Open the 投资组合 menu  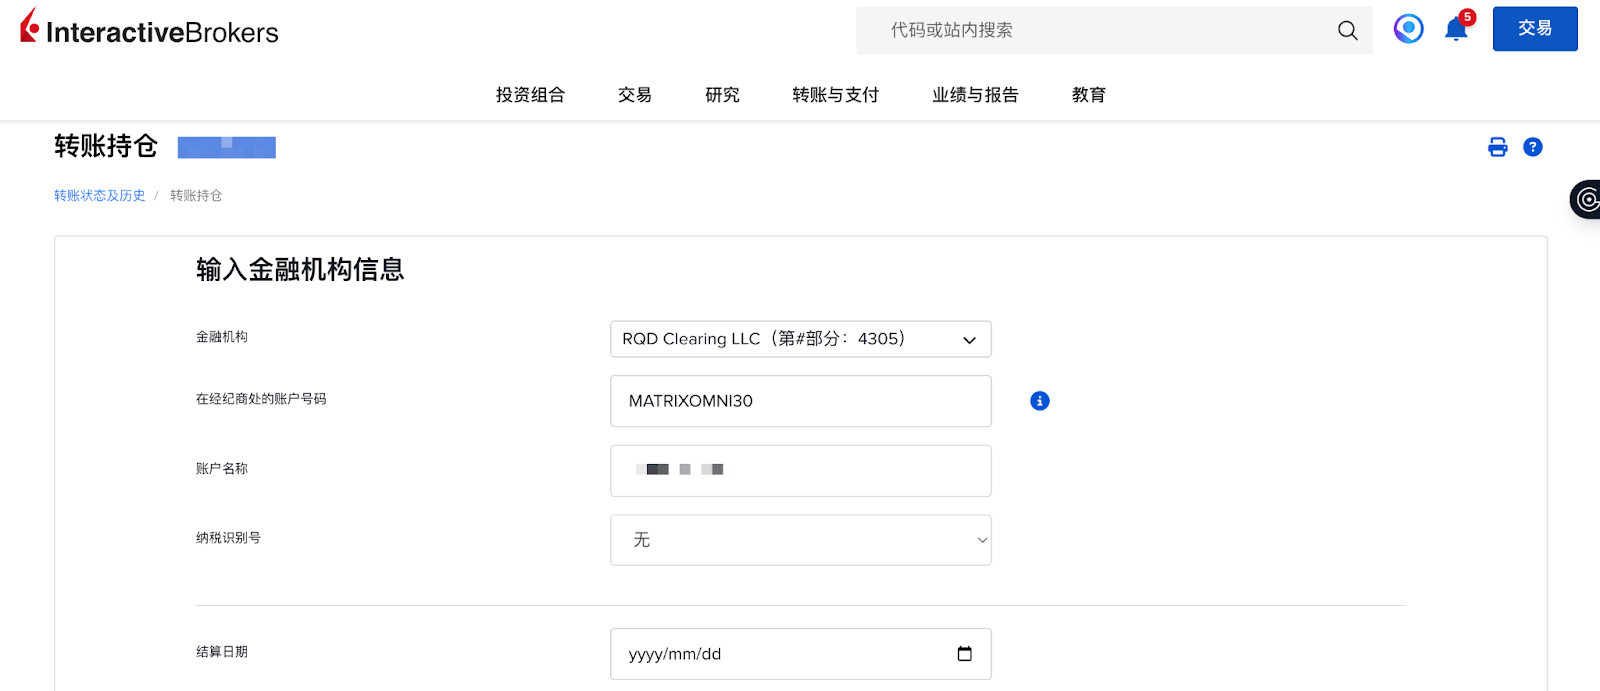[531, 95]
